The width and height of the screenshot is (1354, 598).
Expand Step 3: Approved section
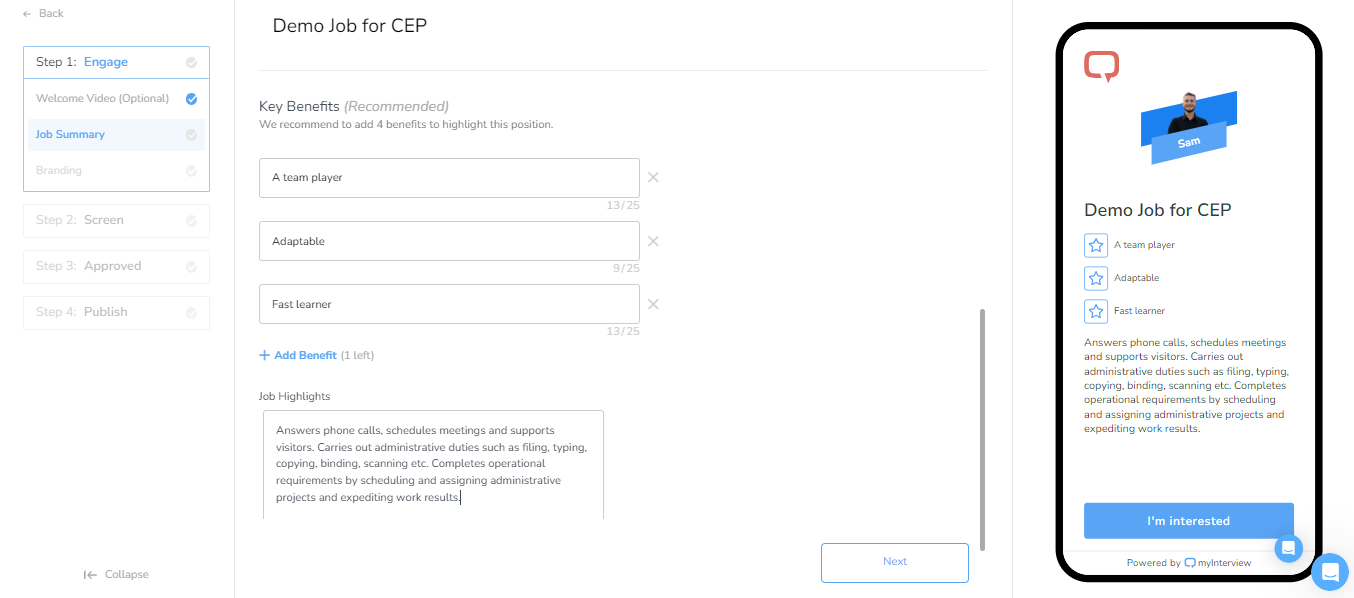click(x=116, y=266)
